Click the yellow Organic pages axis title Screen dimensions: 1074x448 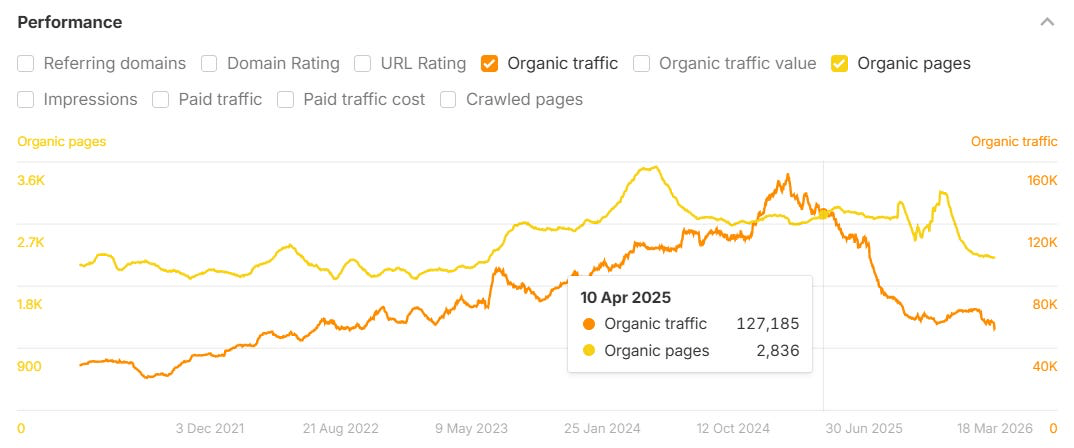[62, 141]
